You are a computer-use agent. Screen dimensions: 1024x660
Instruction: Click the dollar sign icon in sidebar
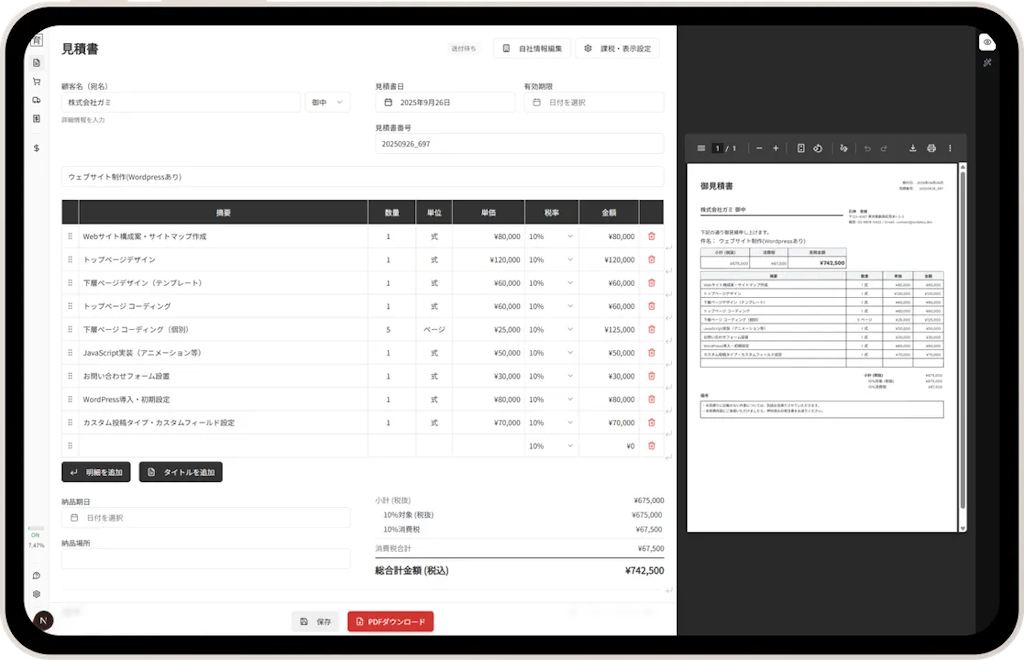coord(37,148)
